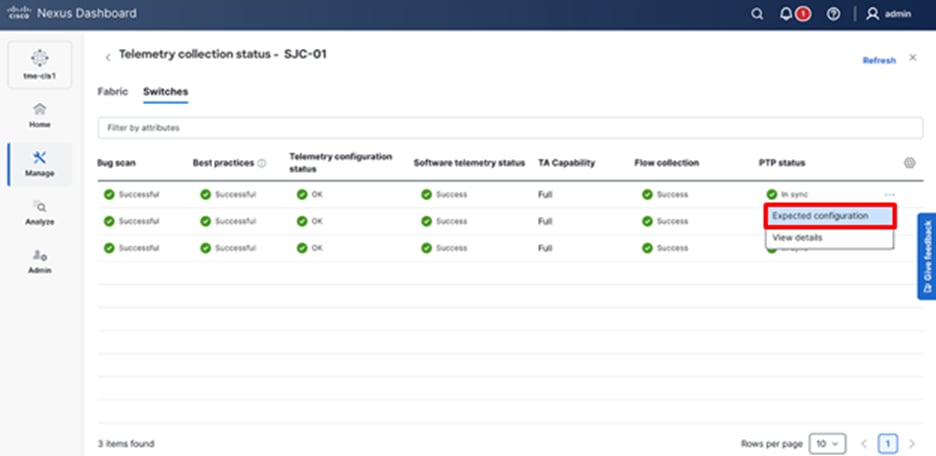Screen dimensions: 936x456
Task: Open the help question mark icon
Action: [833, 14]
